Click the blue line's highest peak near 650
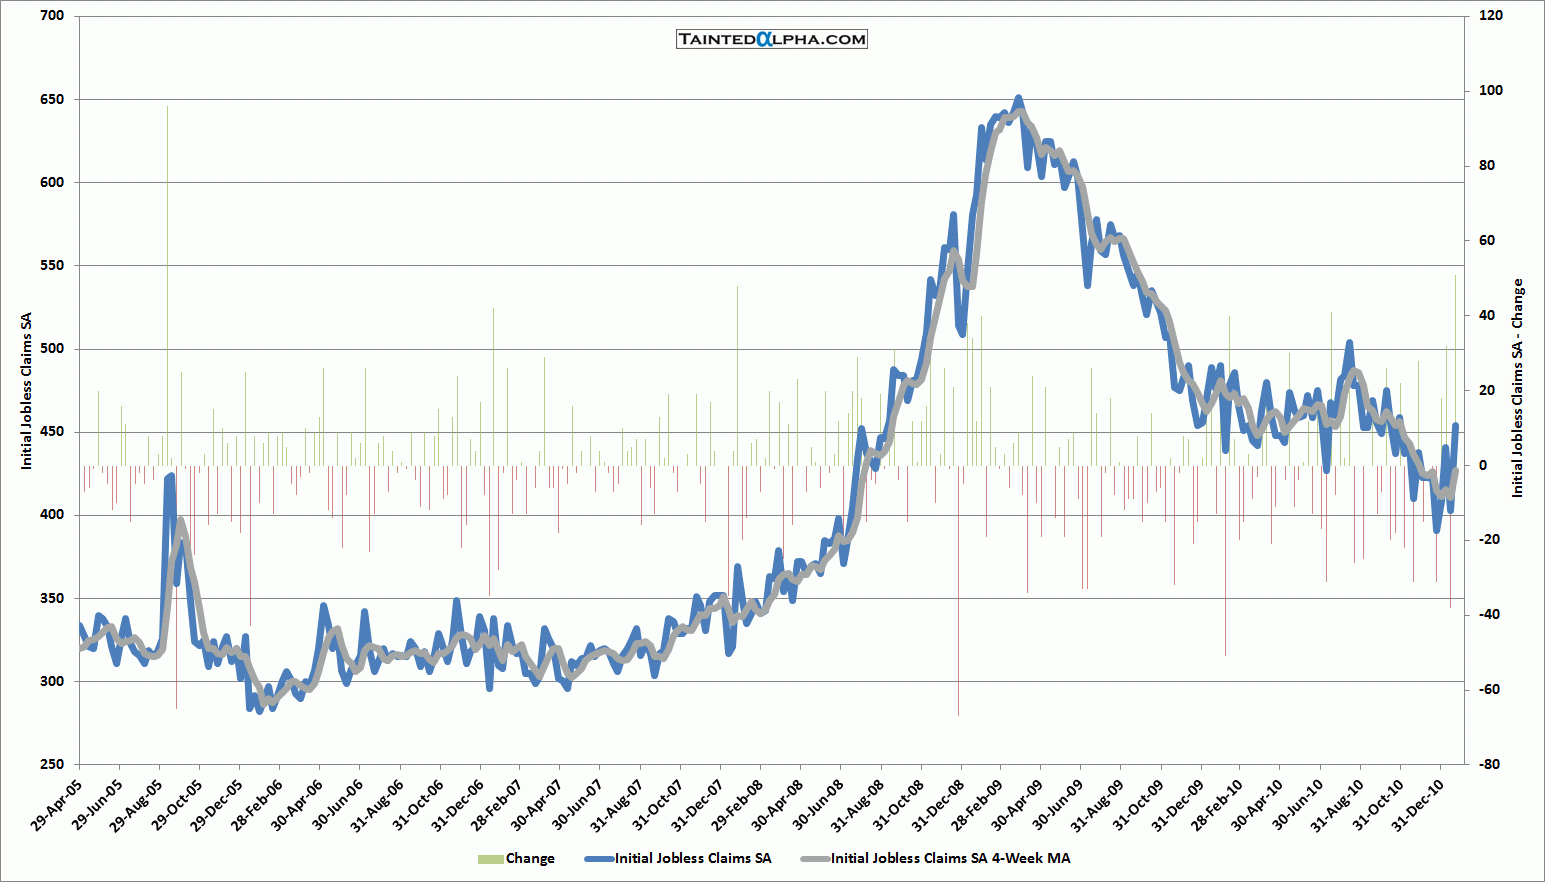This screenshot has height=882, width=1545. coord(1018,98)
